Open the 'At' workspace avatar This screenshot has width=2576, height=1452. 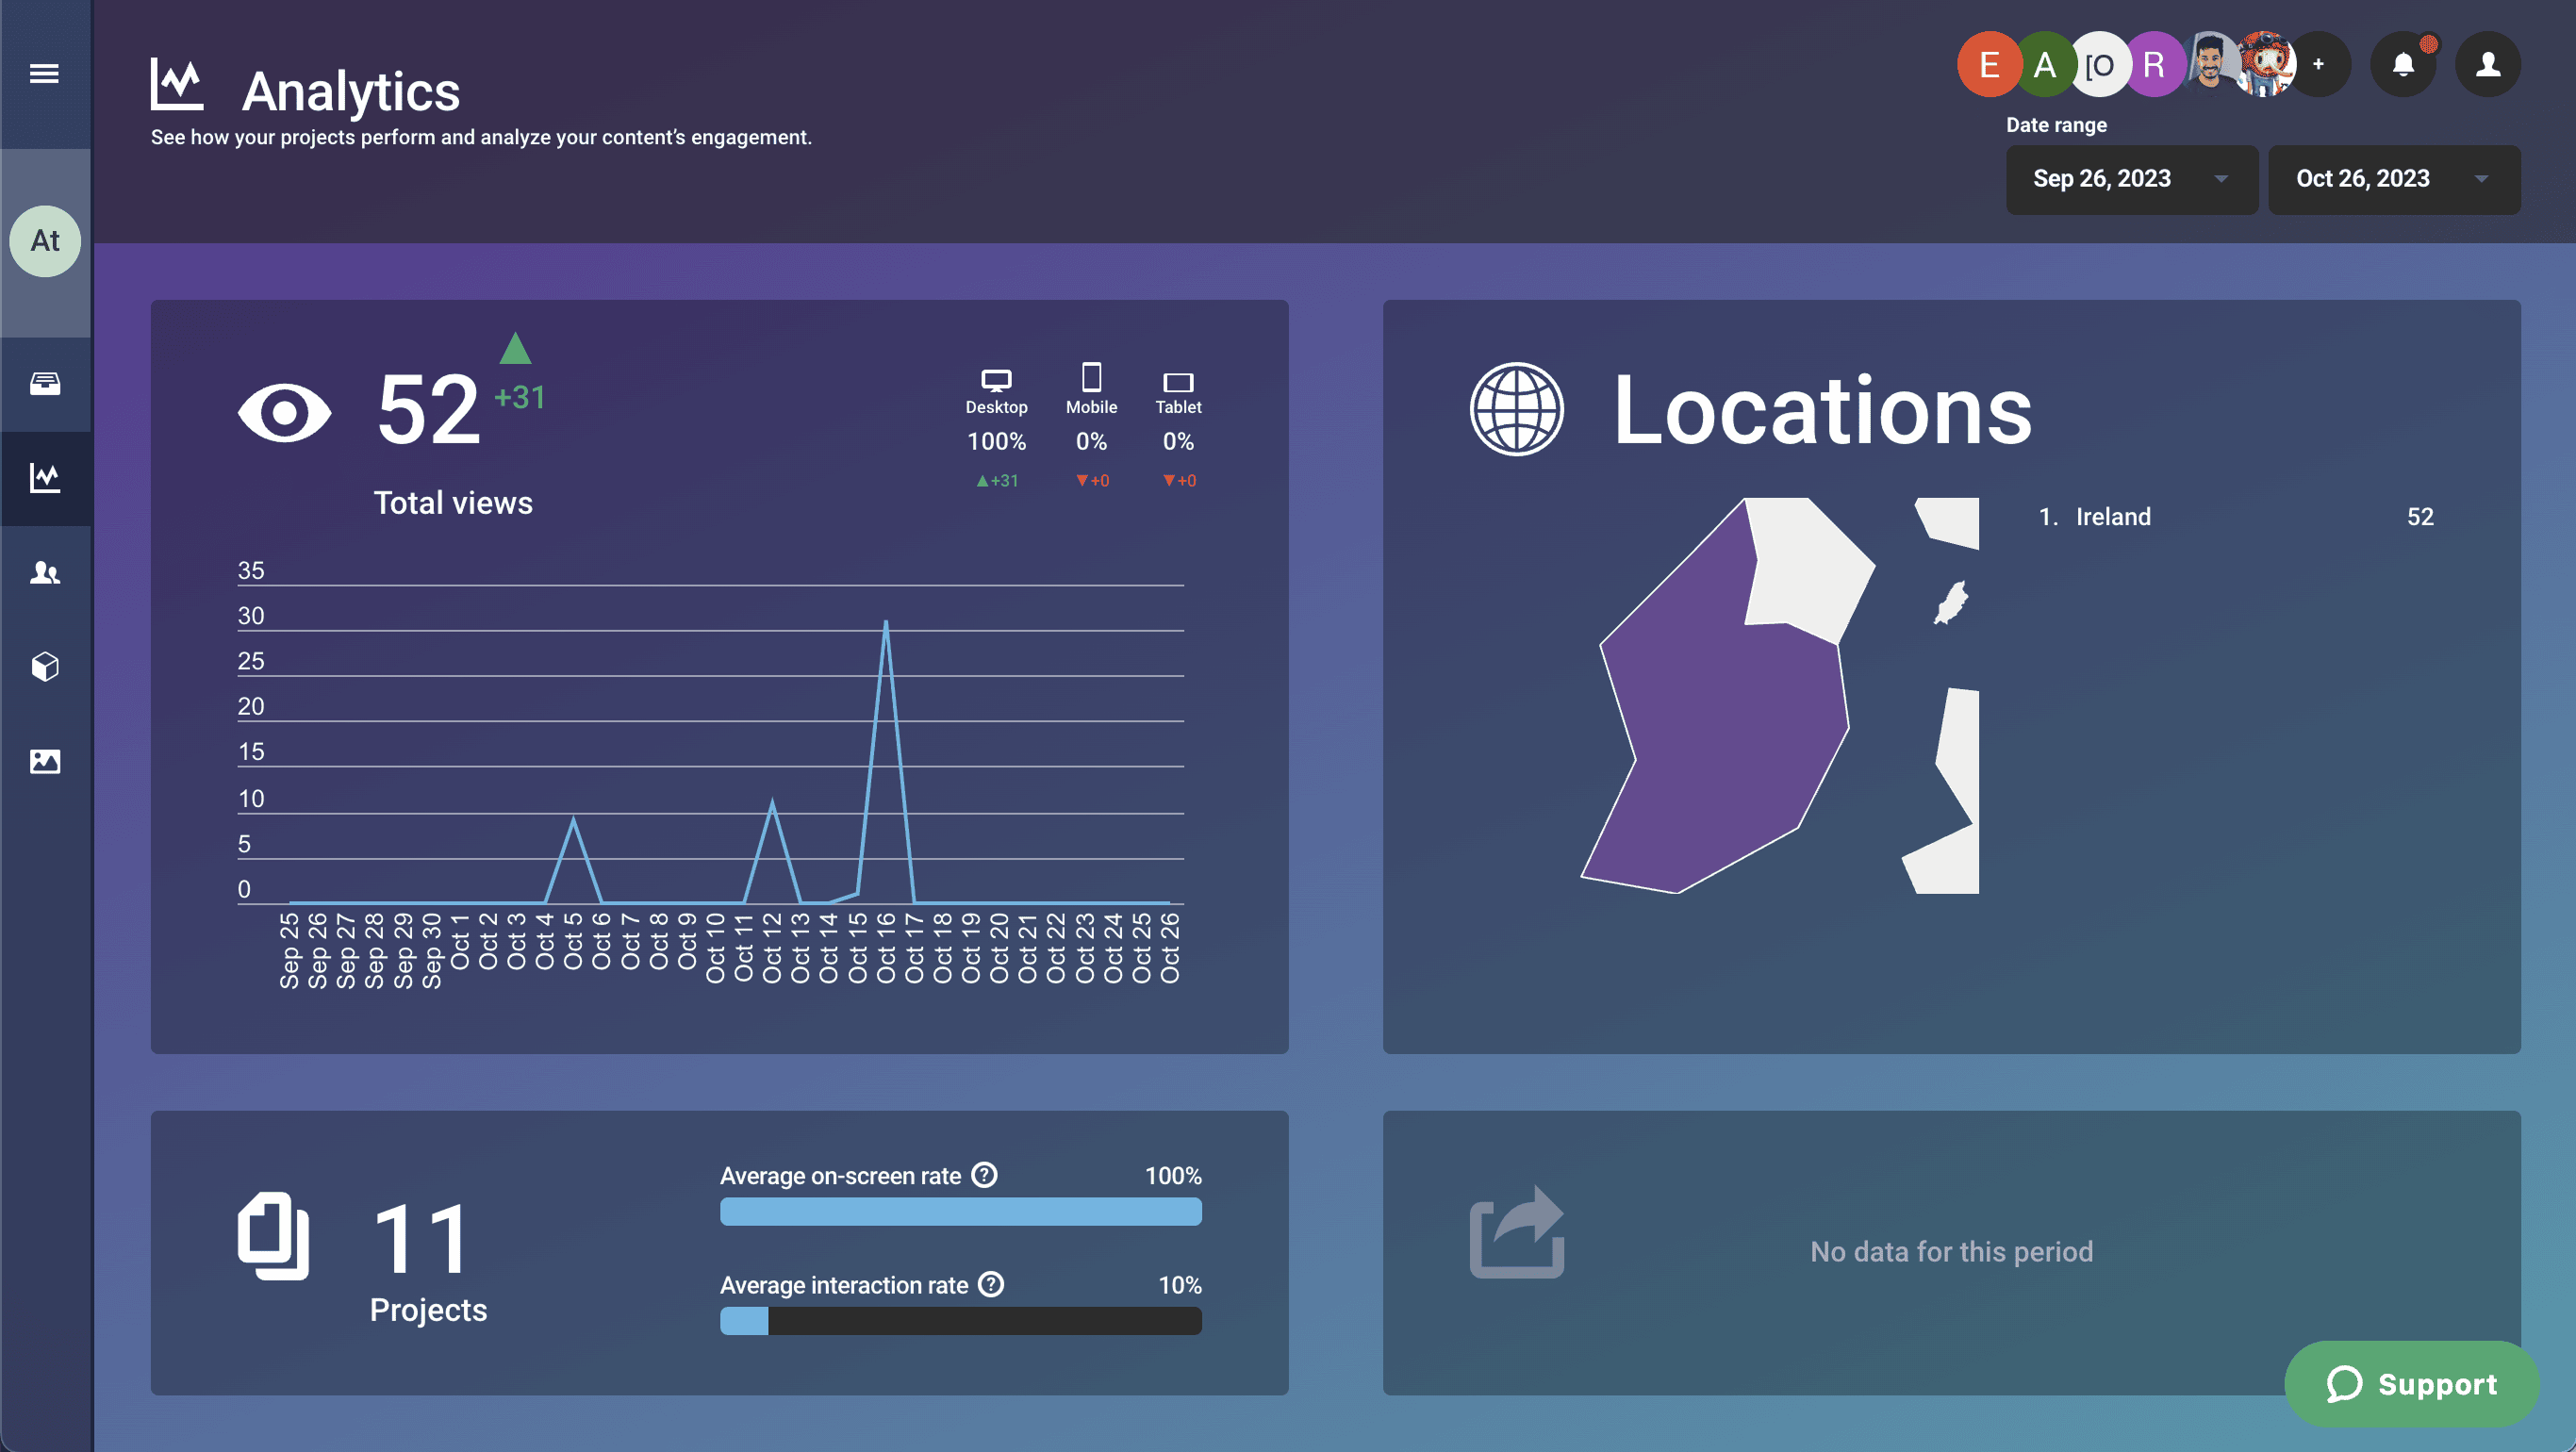[45, 241]
